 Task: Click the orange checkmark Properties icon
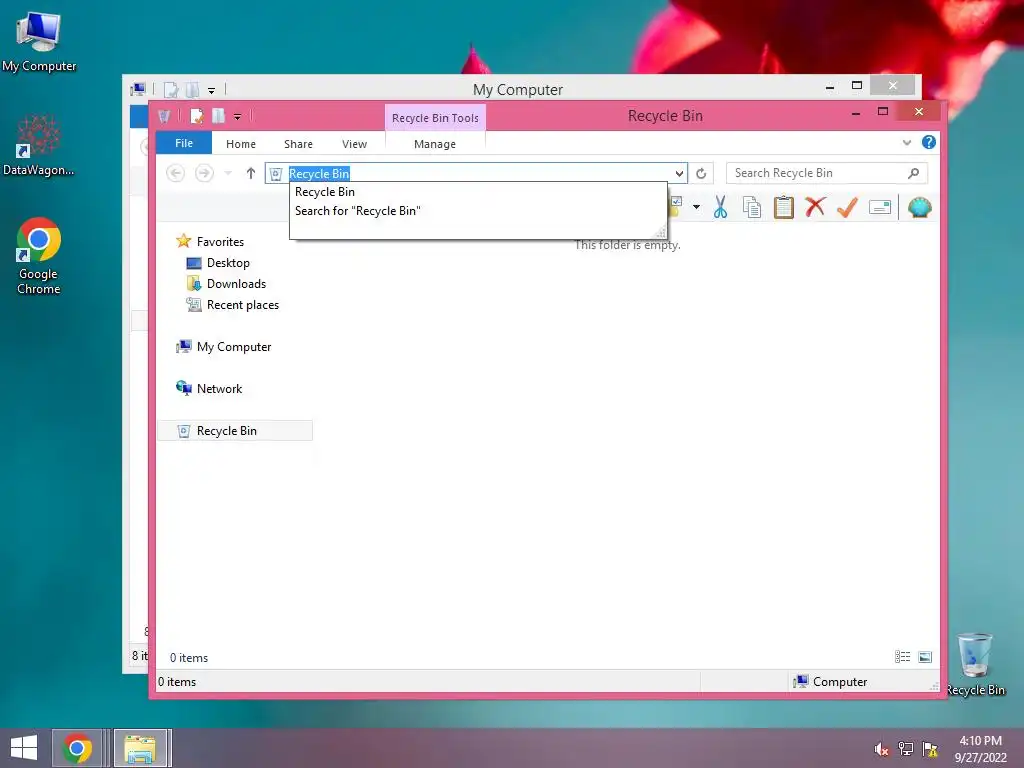[x=847, y=208]
